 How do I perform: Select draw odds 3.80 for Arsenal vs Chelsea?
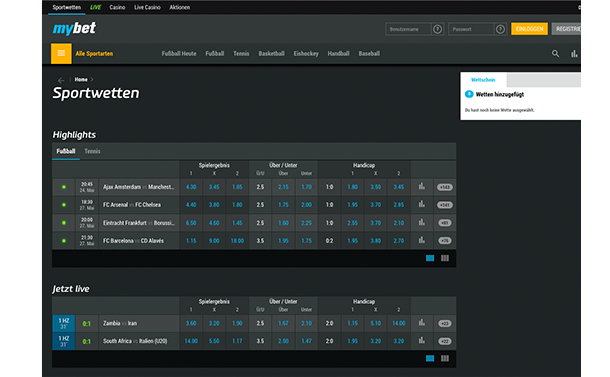pyautogui.click(x=214, y=205)
